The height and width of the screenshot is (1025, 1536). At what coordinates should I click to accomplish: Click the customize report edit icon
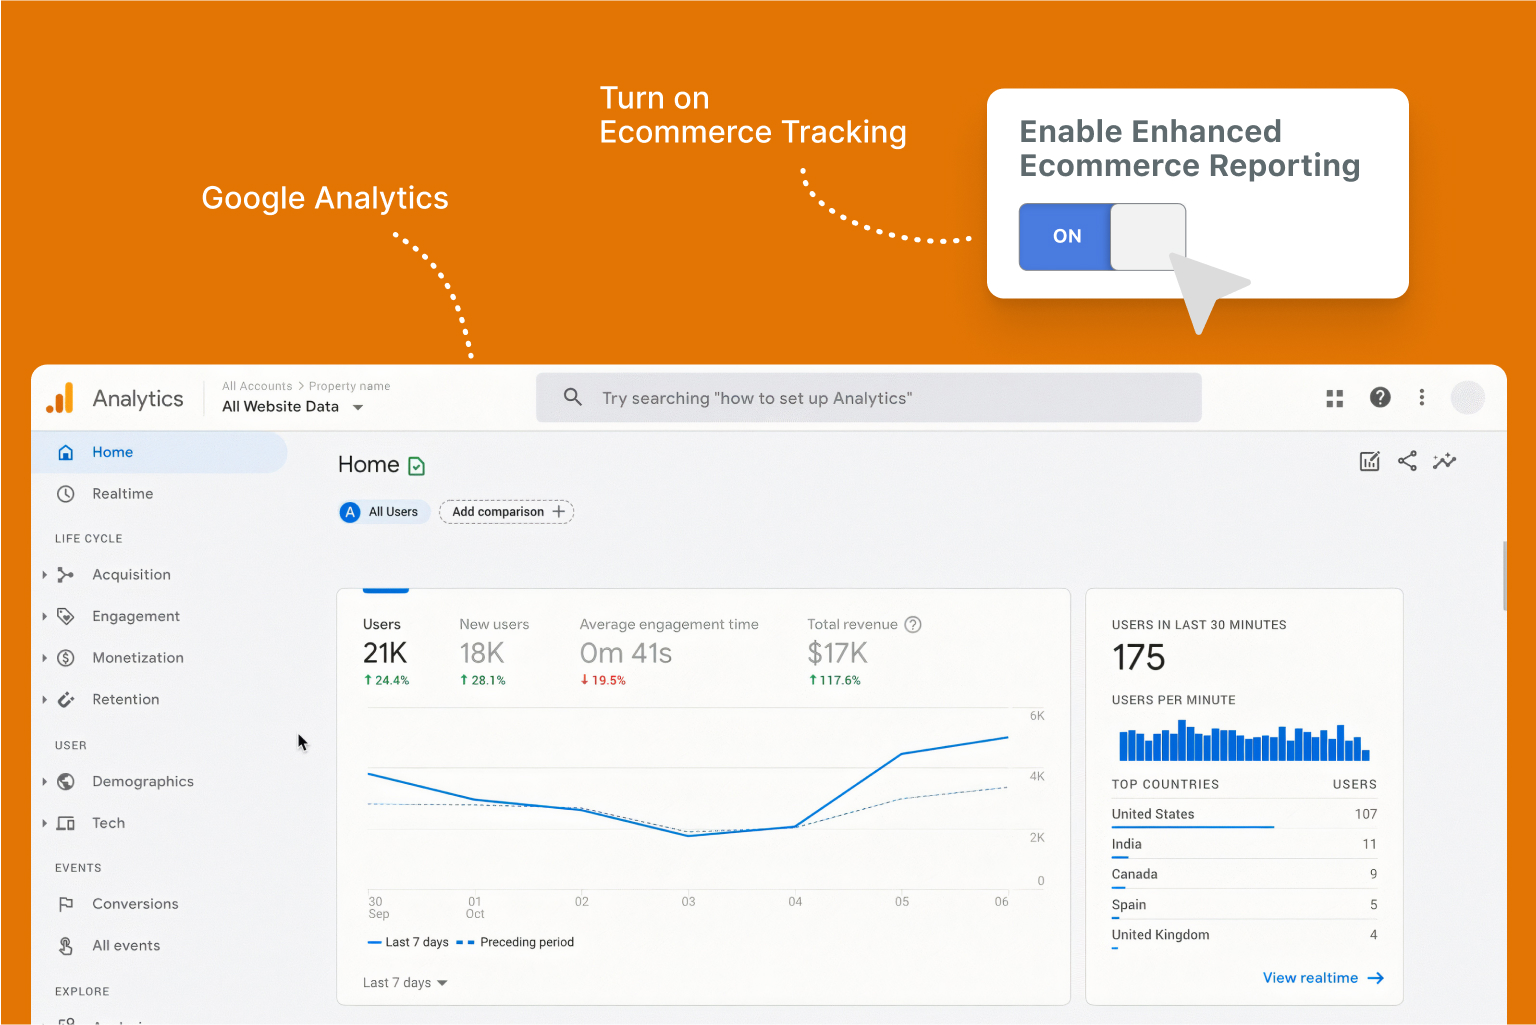pyautogui.click(x=1369, y=461)
